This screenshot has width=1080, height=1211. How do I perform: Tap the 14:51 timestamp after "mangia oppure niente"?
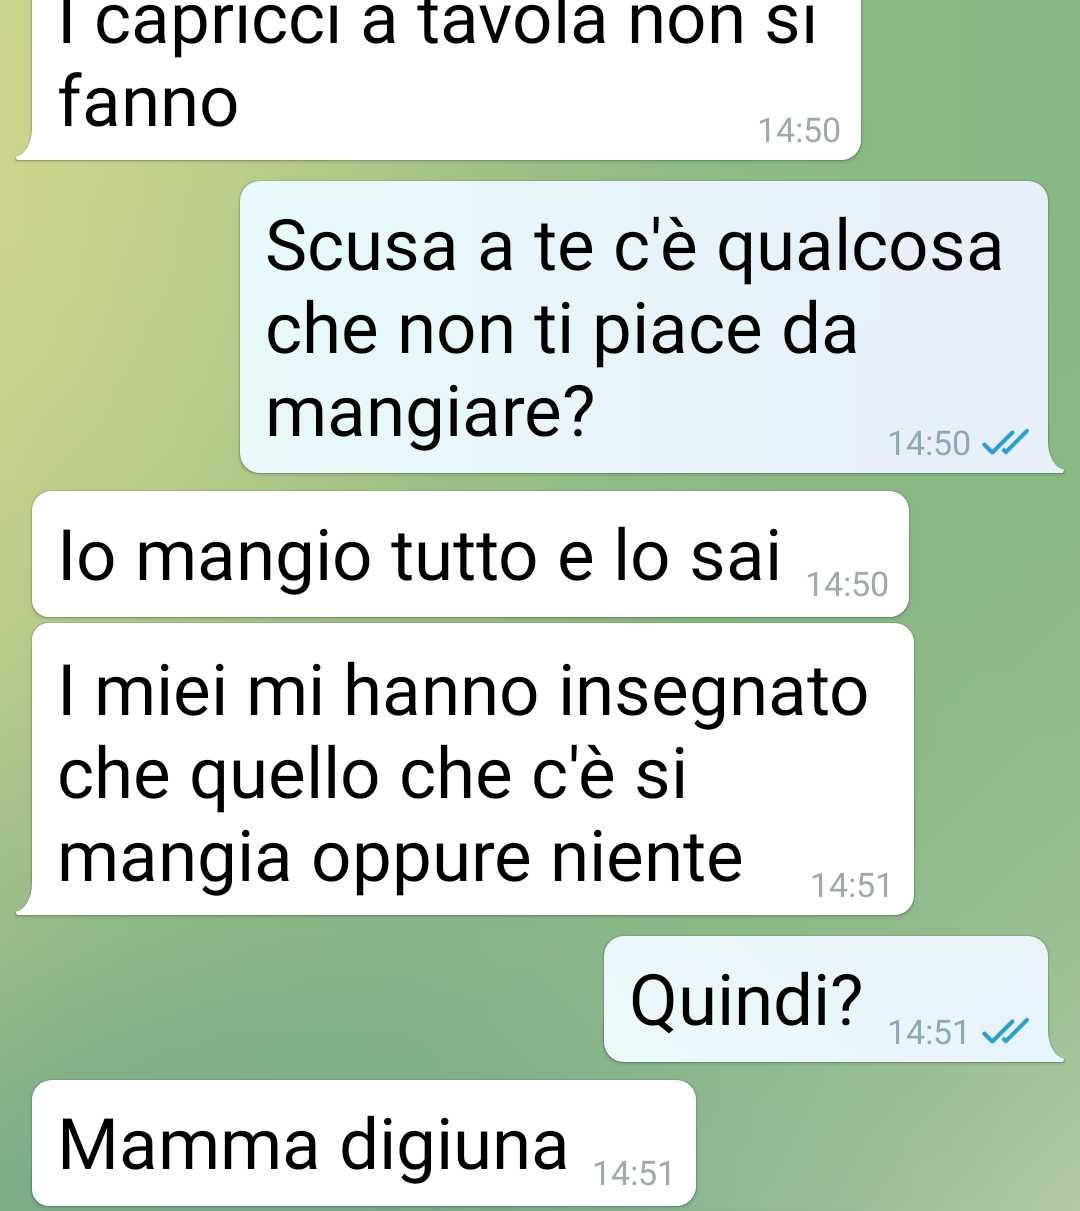[x=851, y=885]
